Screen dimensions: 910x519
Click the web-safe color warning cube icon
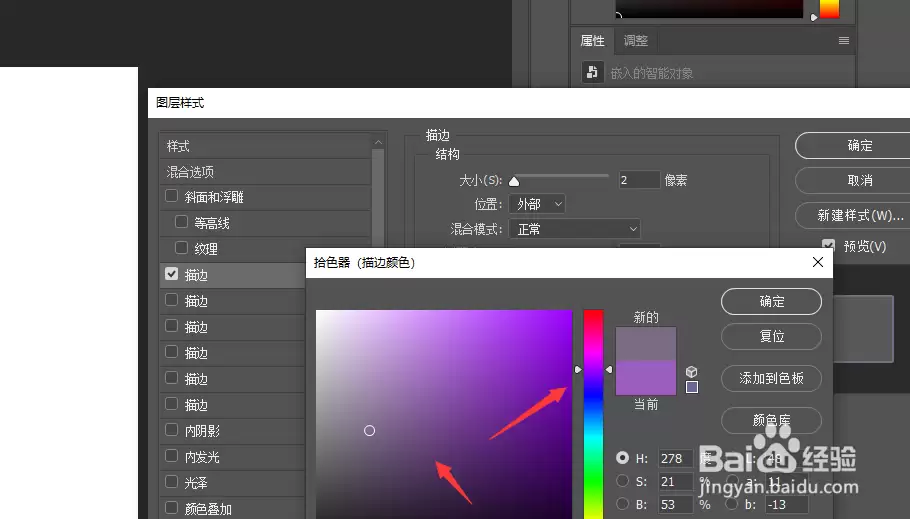[691, 372]
